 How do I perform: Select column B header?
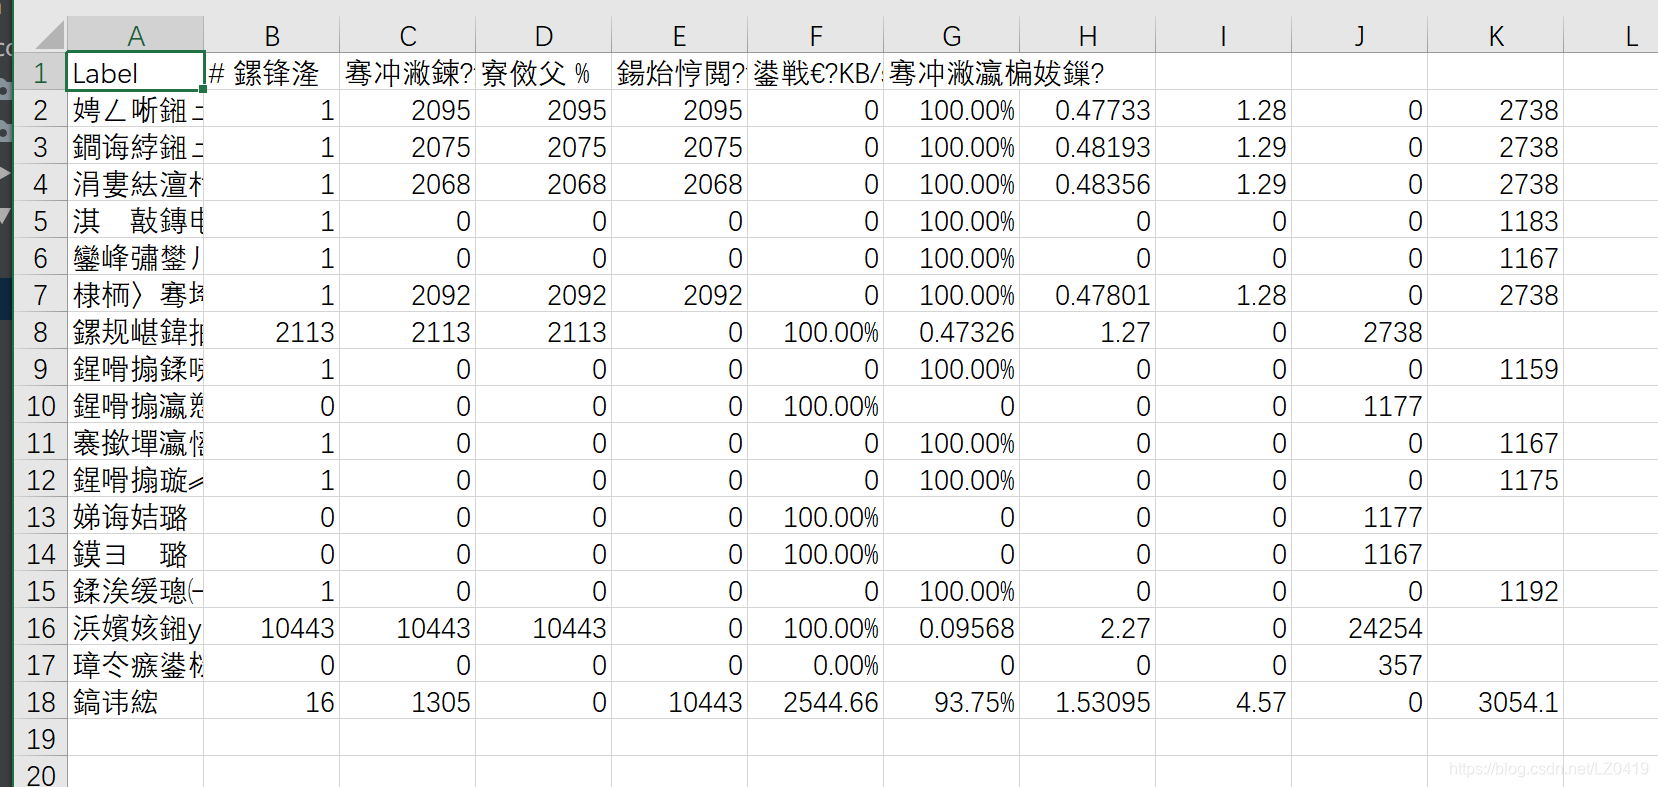tap(272, 36)
